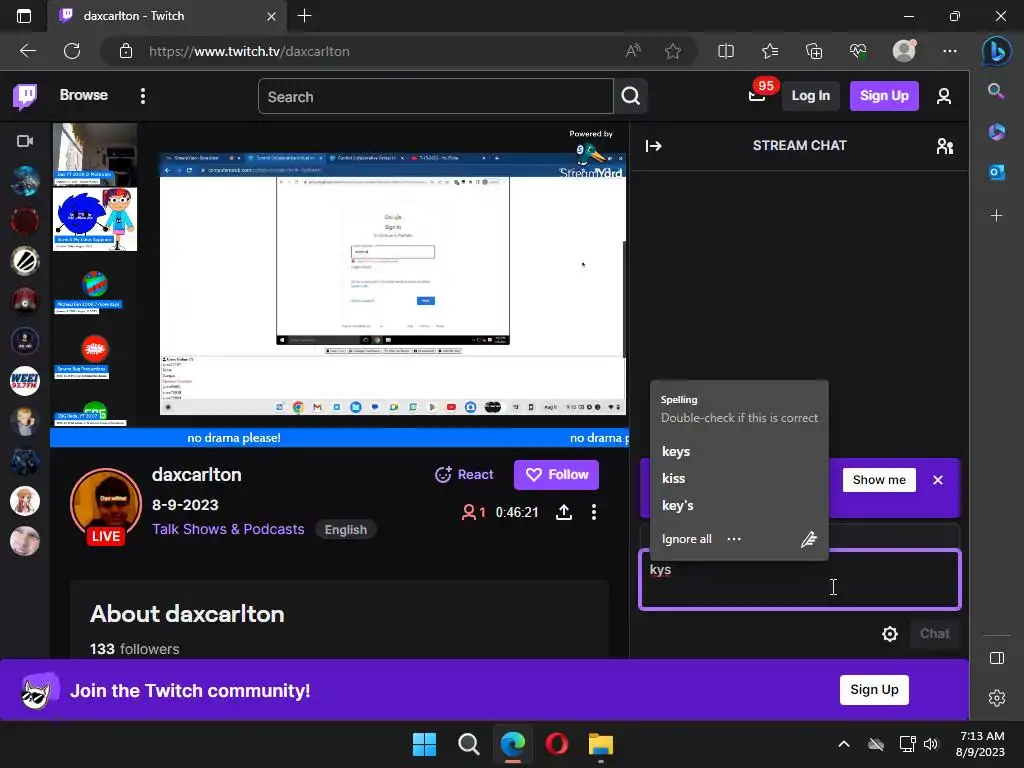Open the tab actions menu icon

pyautogui.click(x=24, y=16)
